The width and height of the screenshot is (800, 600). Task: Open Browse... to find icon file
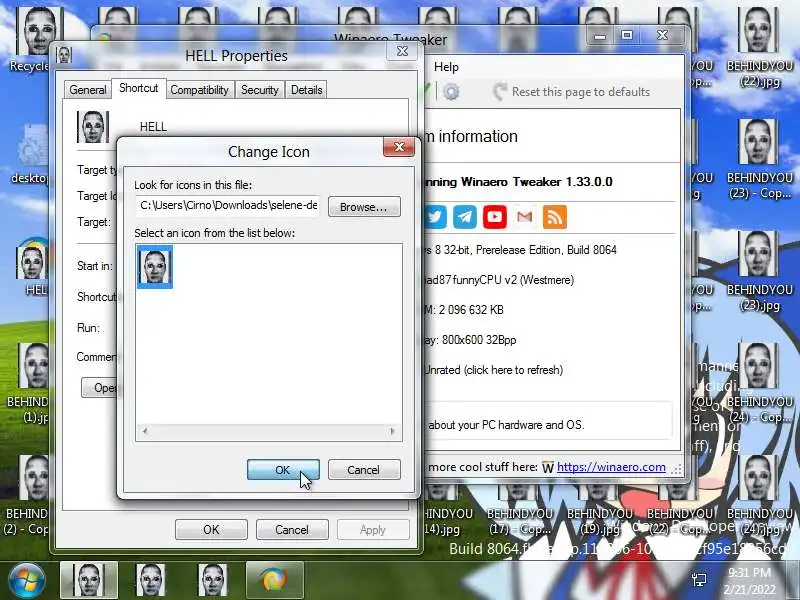[364, 207]
